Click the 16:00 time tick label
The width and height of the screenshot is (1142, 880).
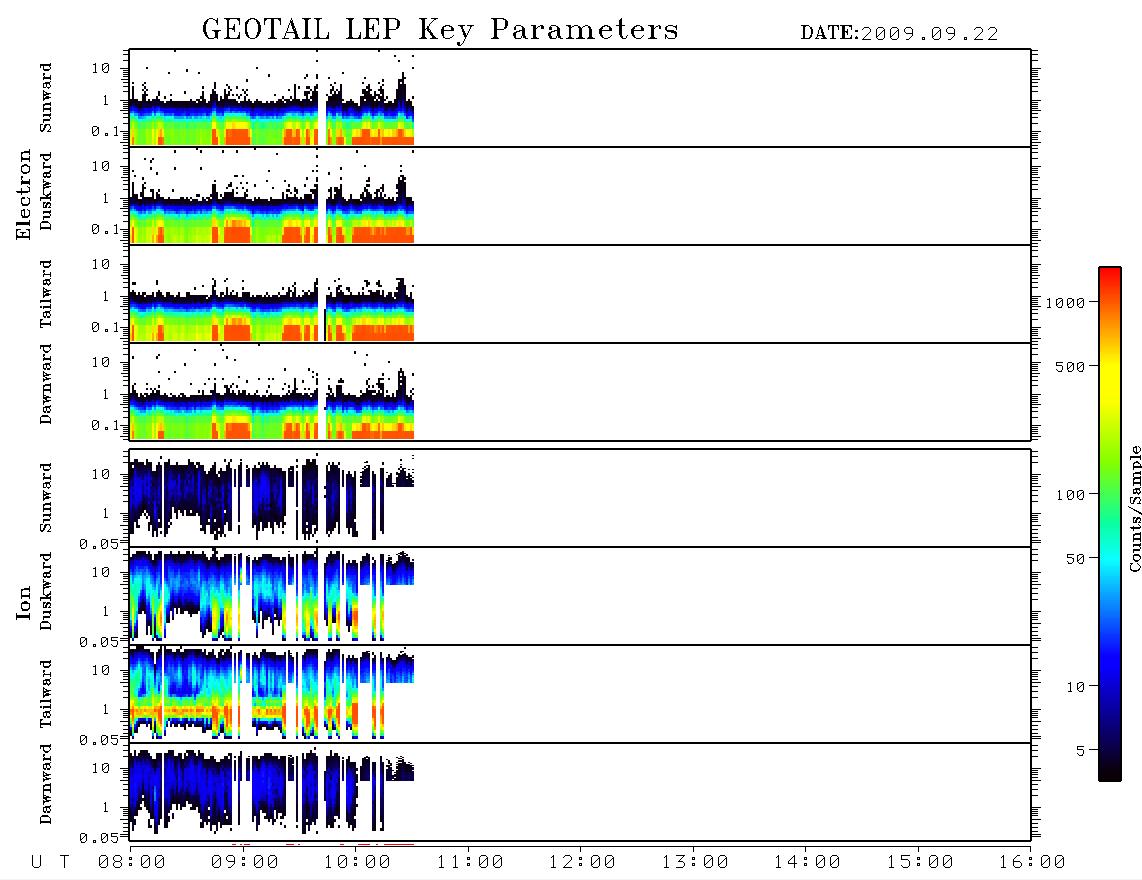(x=1032, y=863)
